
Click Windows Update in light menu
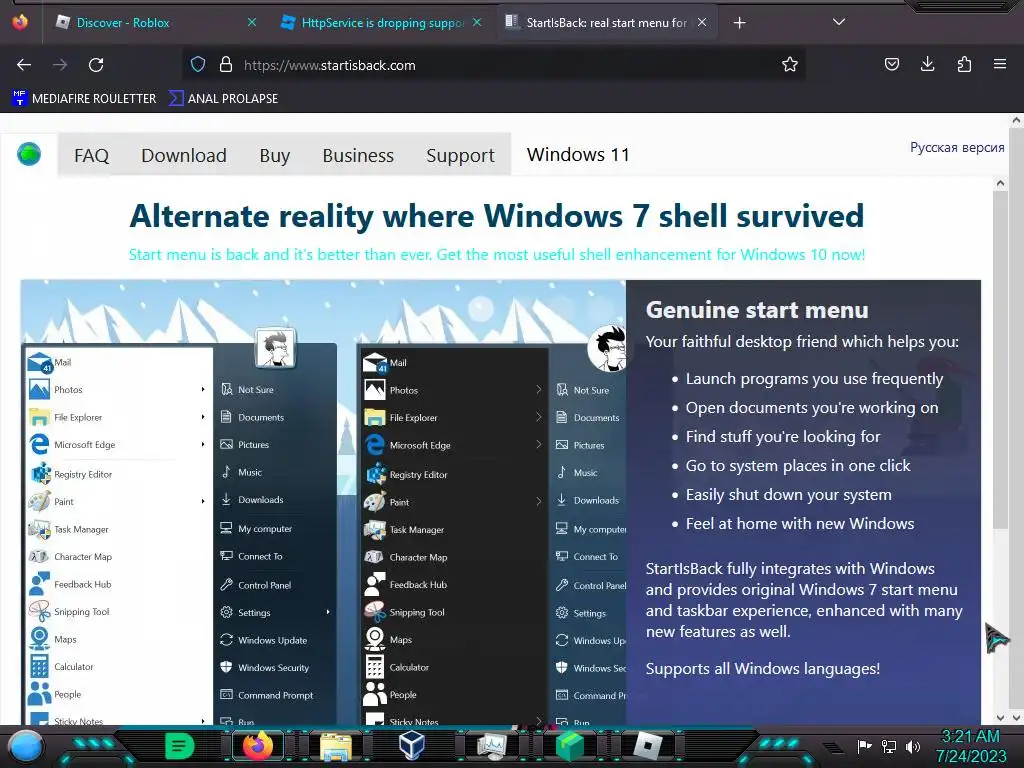[x=264, y=640]
